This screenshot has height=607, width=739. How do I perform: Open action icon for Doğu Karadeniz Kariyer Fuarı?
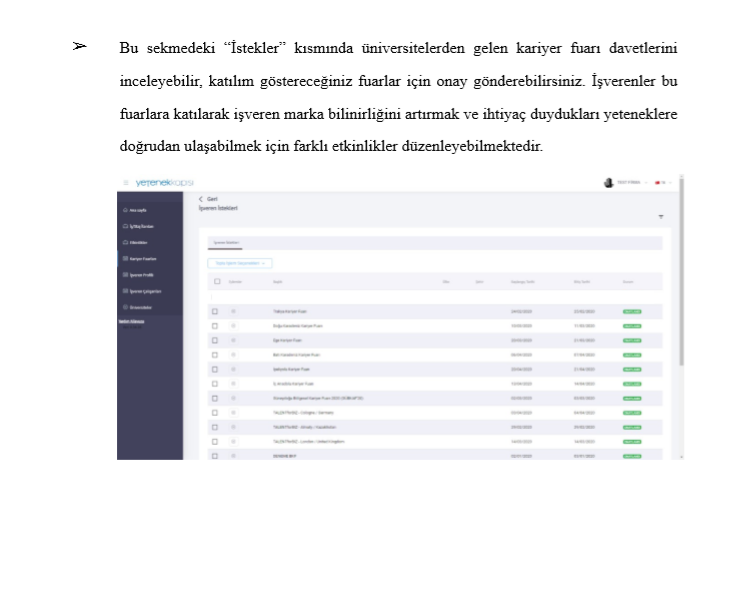tap(233, 326)
